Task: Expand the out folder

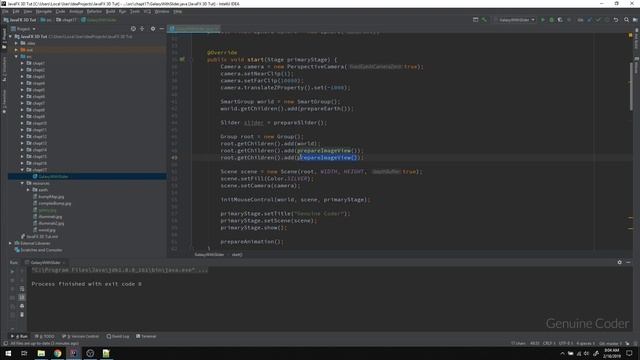Action: (16, 50)
